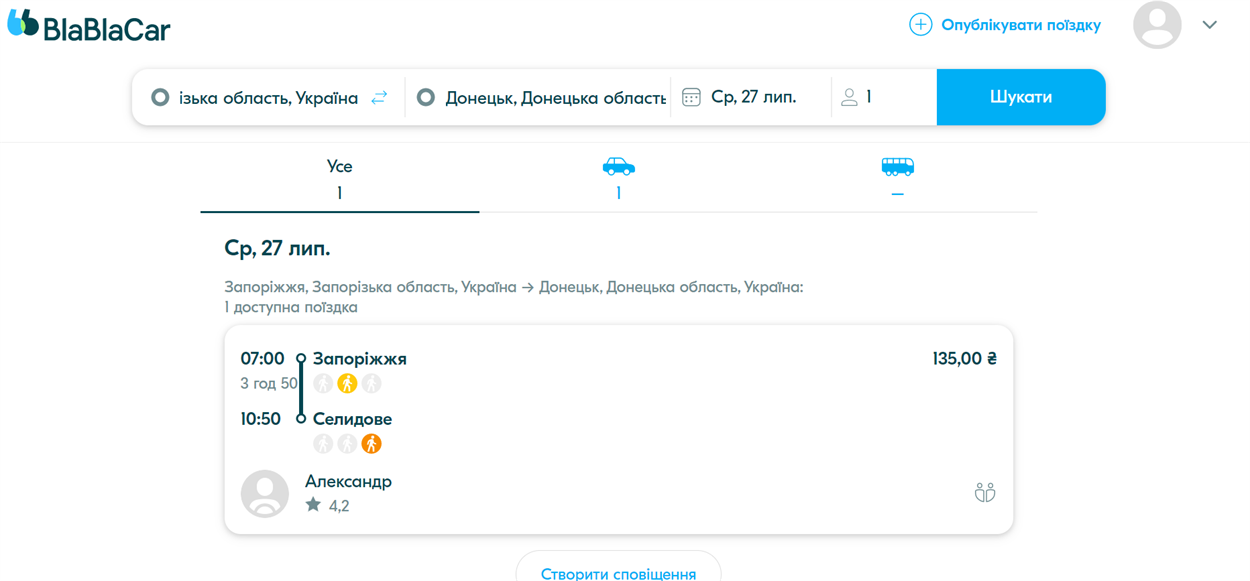Swap departure and destination with arrows icon
1250x581 pixels.
coord(379,98)
